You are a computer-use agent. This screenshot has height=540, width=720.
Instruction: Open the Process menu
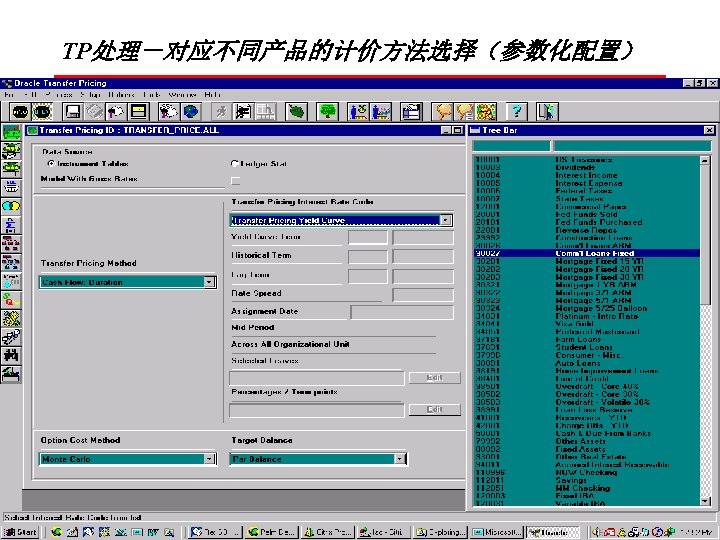[x=59, y=95]
